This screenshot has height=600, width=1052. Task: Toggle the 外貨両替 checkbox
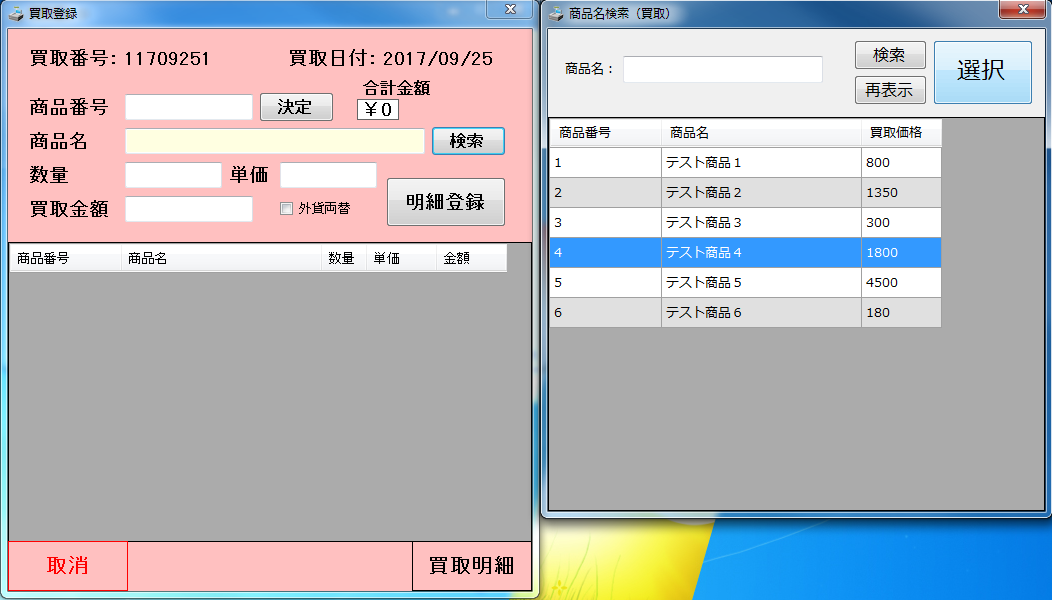pyautogui.click(x=287, y=209)
